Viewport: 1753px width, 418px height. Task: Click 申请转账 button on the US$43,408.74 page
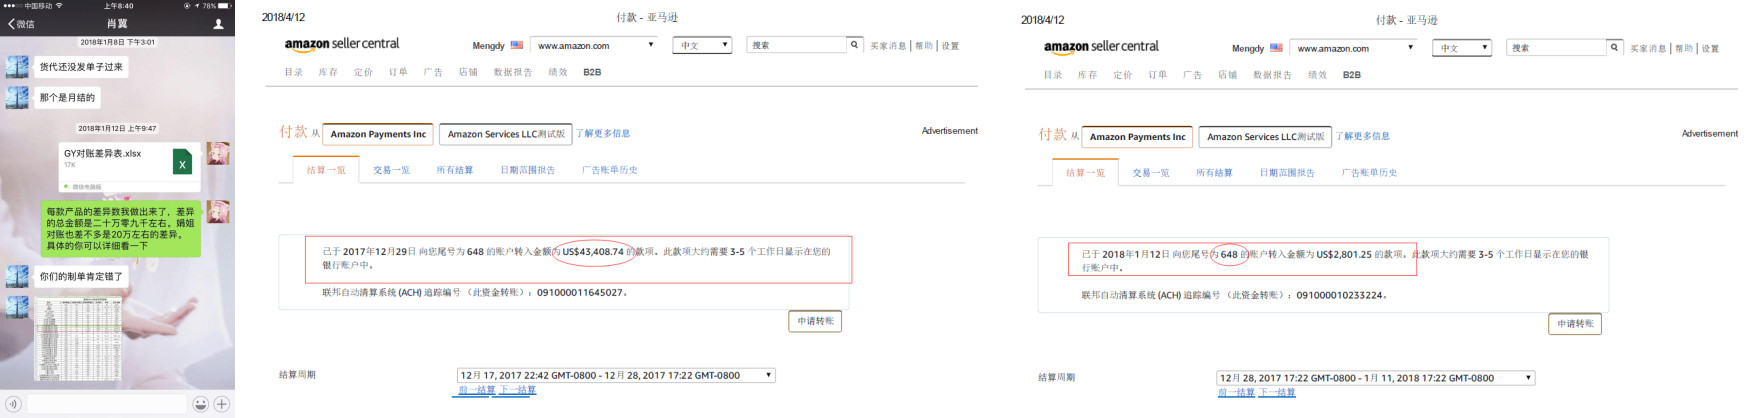[815, 321]
